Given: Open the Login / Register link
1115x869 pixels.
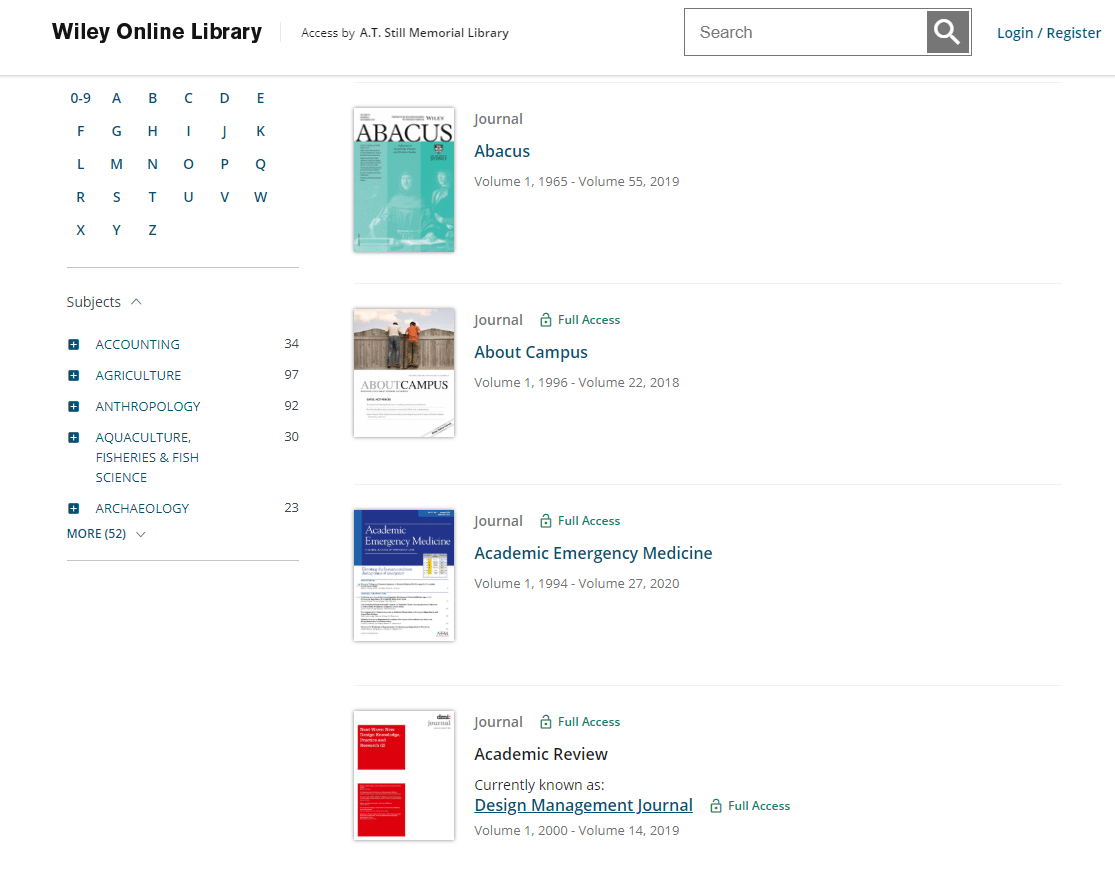Looking at the screenshot, I should pos(1048,32).
